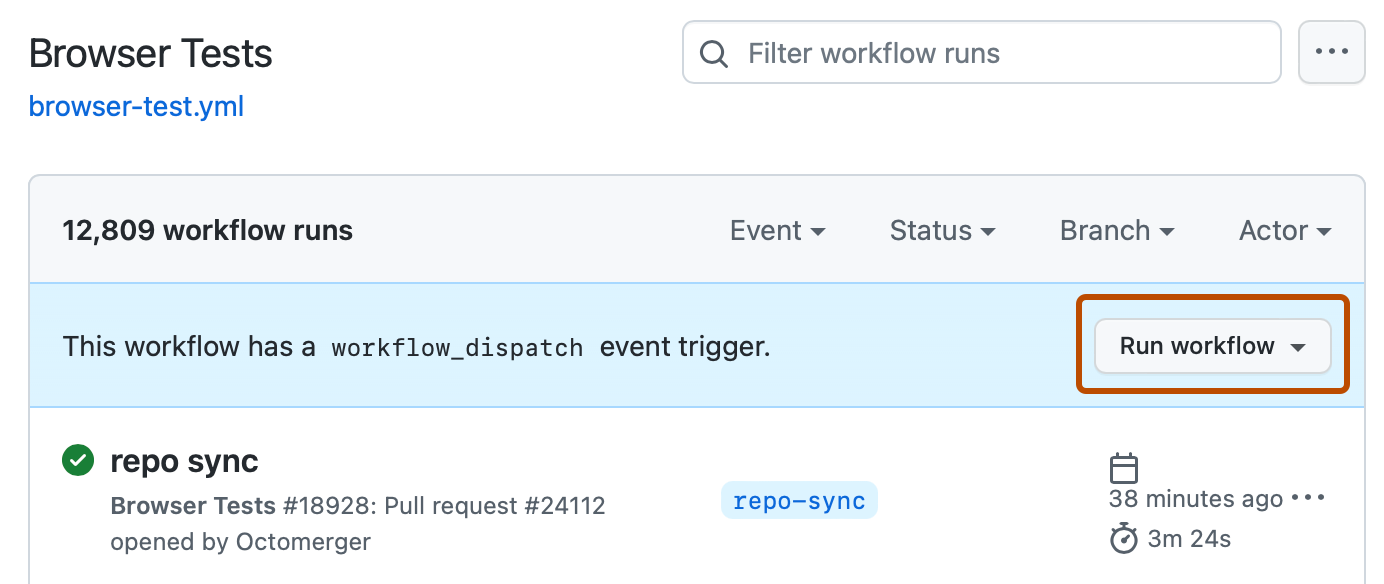1384x584 pixels.
Task: Click the dropdown caret on Run workflow
Action: click(x=1298, y=346)
